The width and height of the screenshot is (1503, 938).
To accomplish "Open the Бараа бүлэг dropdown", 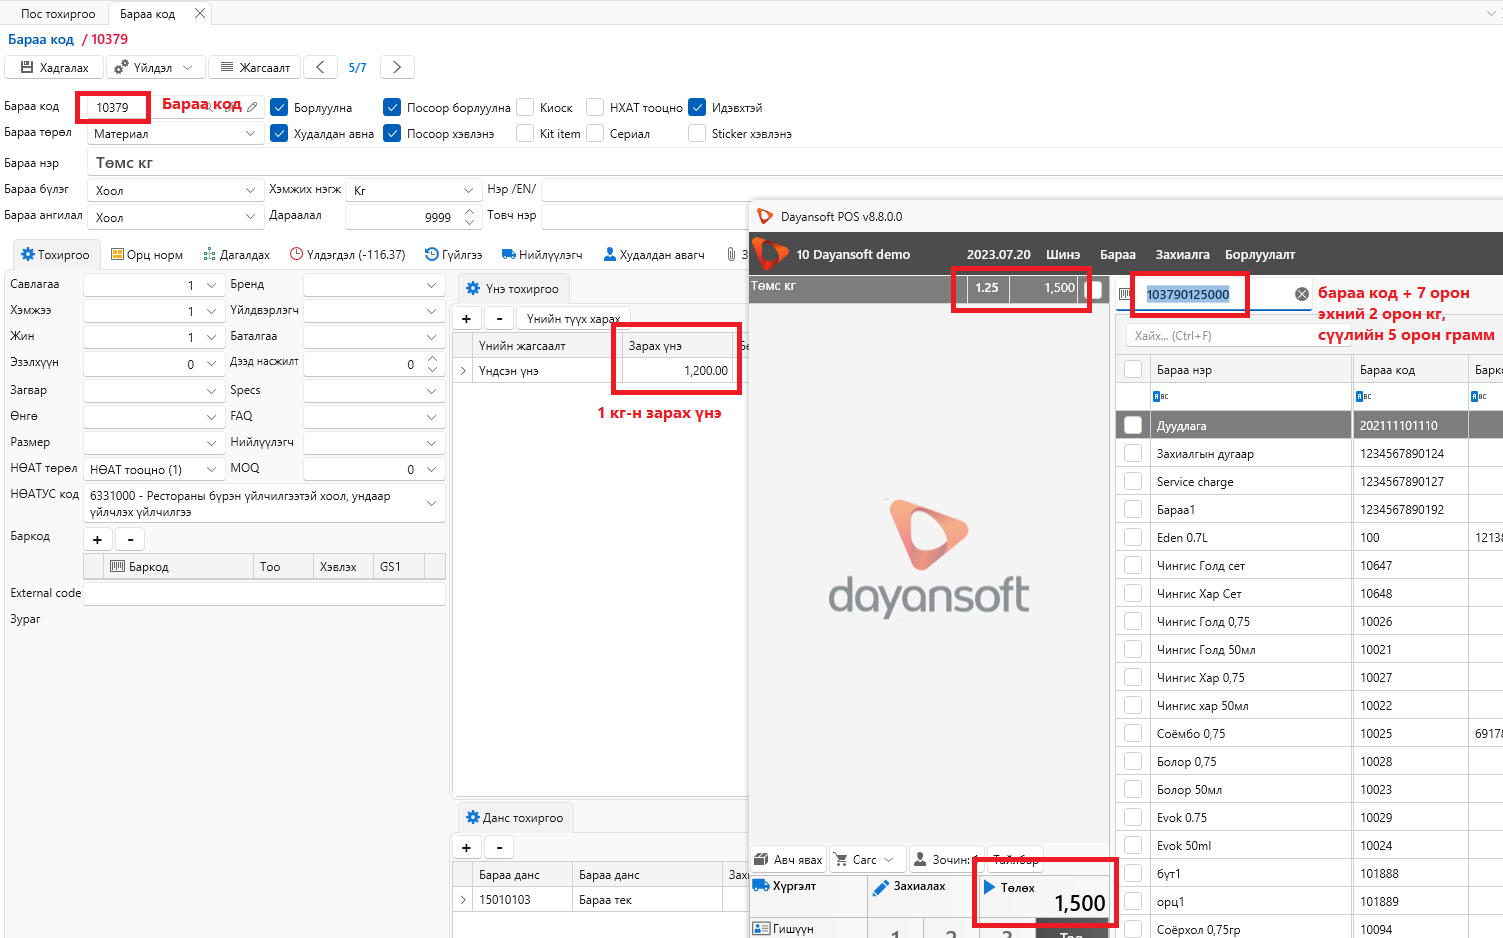I will click(175, 190).
